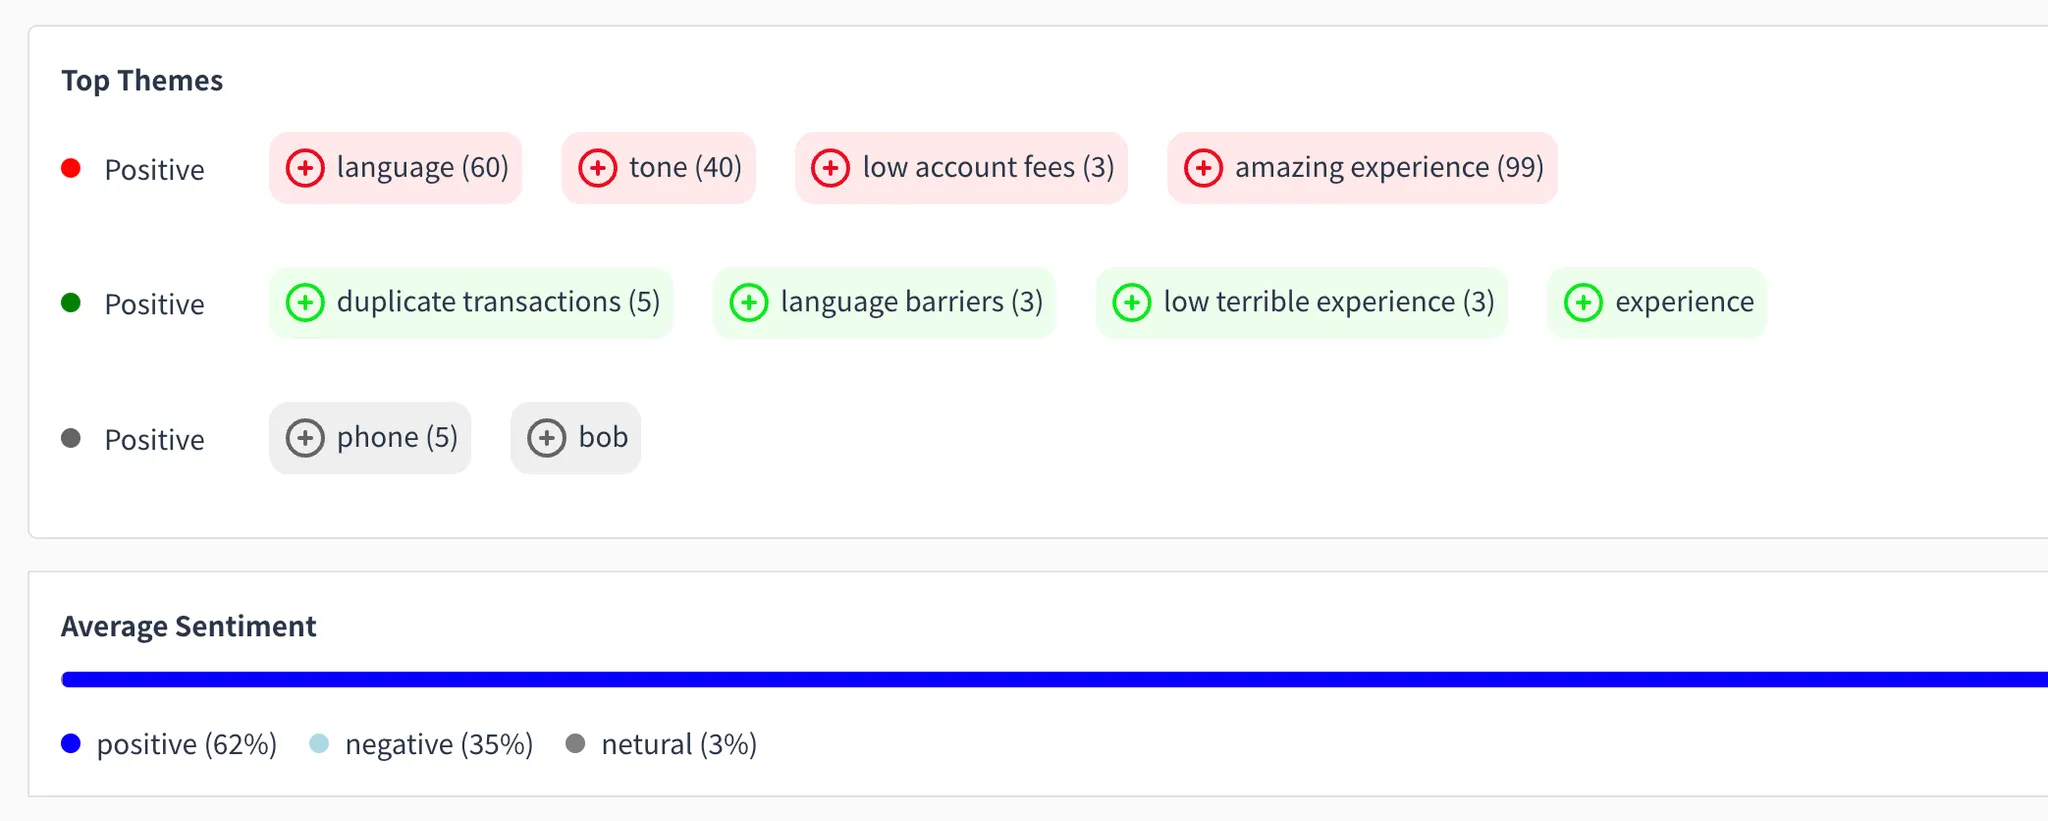Select the green Positive row dot

coord(71,302)
